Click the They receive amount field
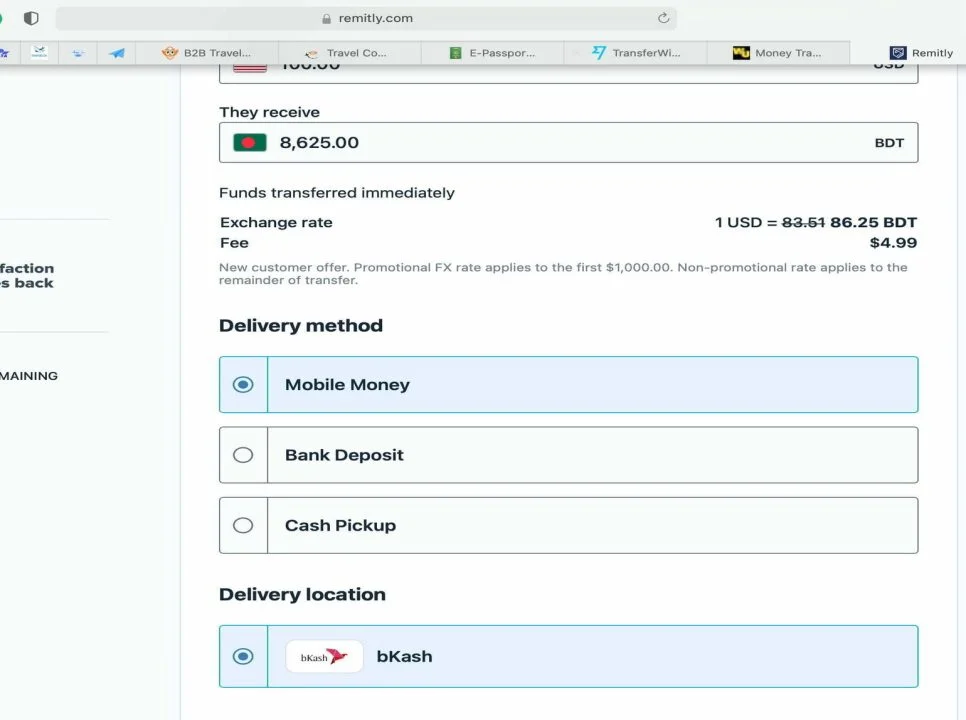This screenshot has height=720, width=966. [x=568, y=142]
